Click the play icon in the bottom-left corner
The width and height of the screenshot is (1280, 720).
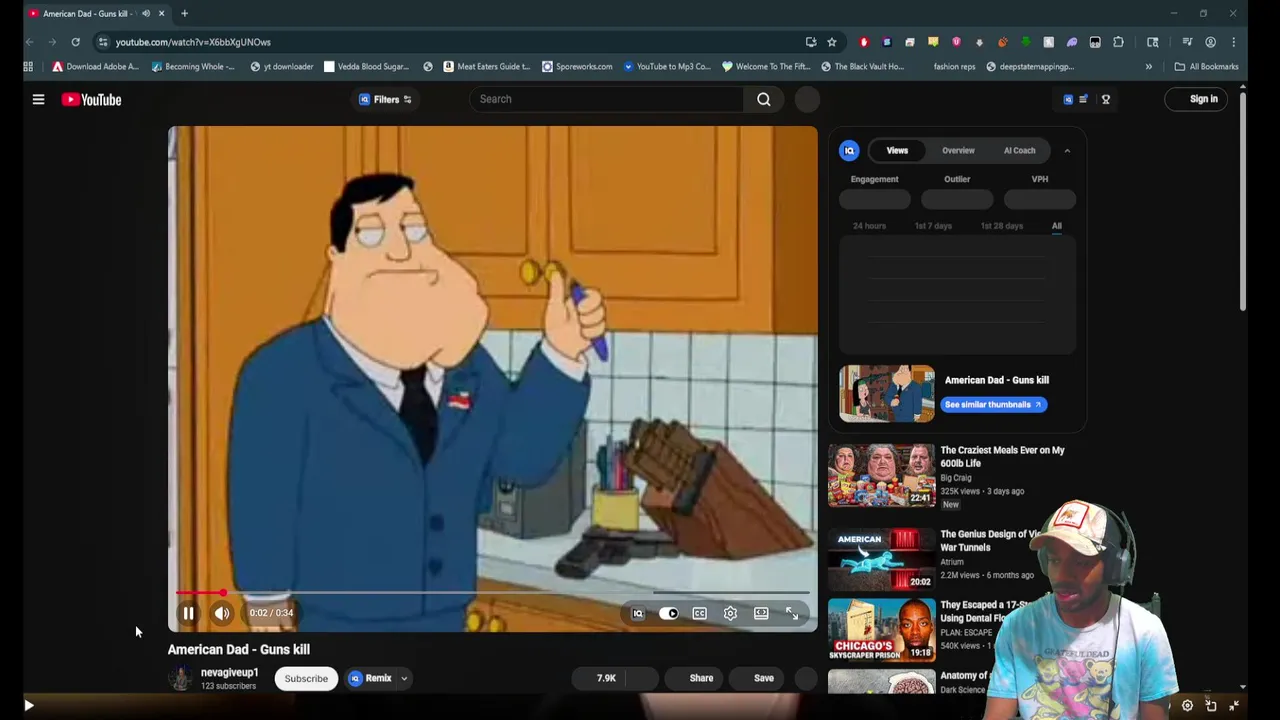[28, 706]
